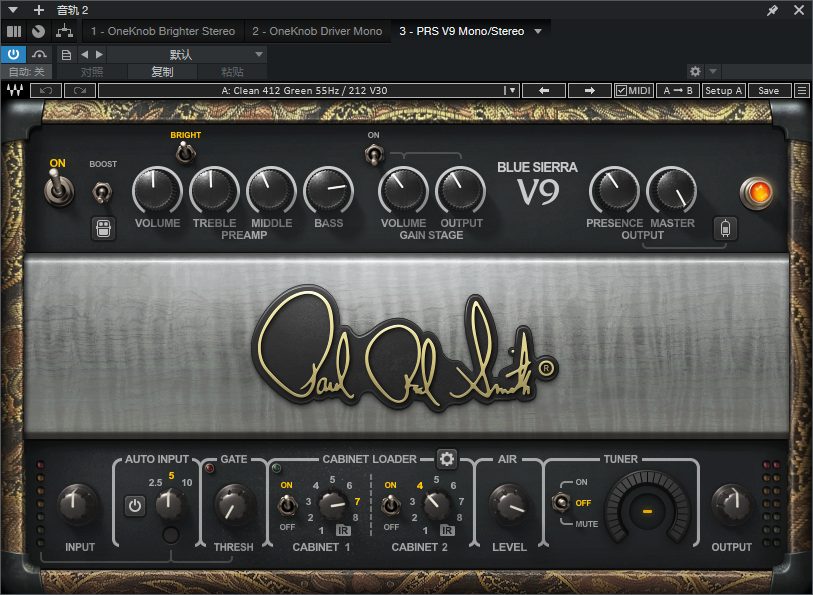The height and width of the screenshot is (595, 813).
Task: Flip the Tuner ON/OFF/MUTE switch
Action: point(560,502)
